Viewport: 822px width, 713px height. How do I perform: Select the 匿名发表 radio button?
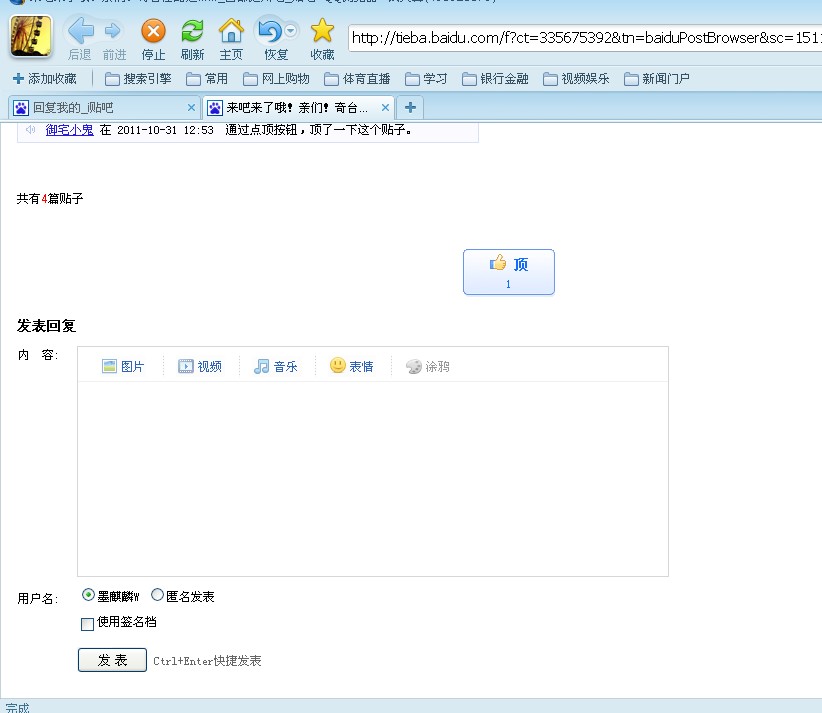tap(157, 595)
